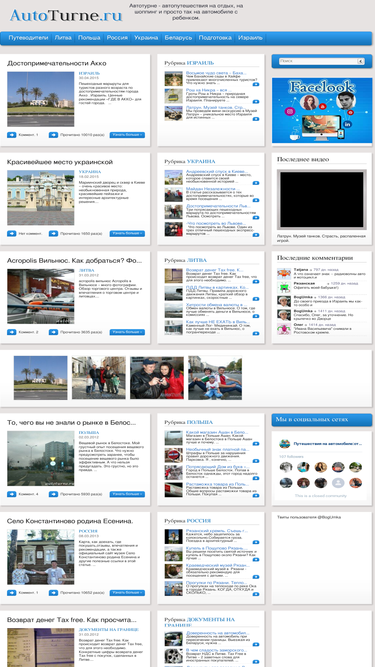Click 'Узнать больше' under the Белосток market article
The width and height of the screenshot is (375, 667).
(x=127, y=494)
